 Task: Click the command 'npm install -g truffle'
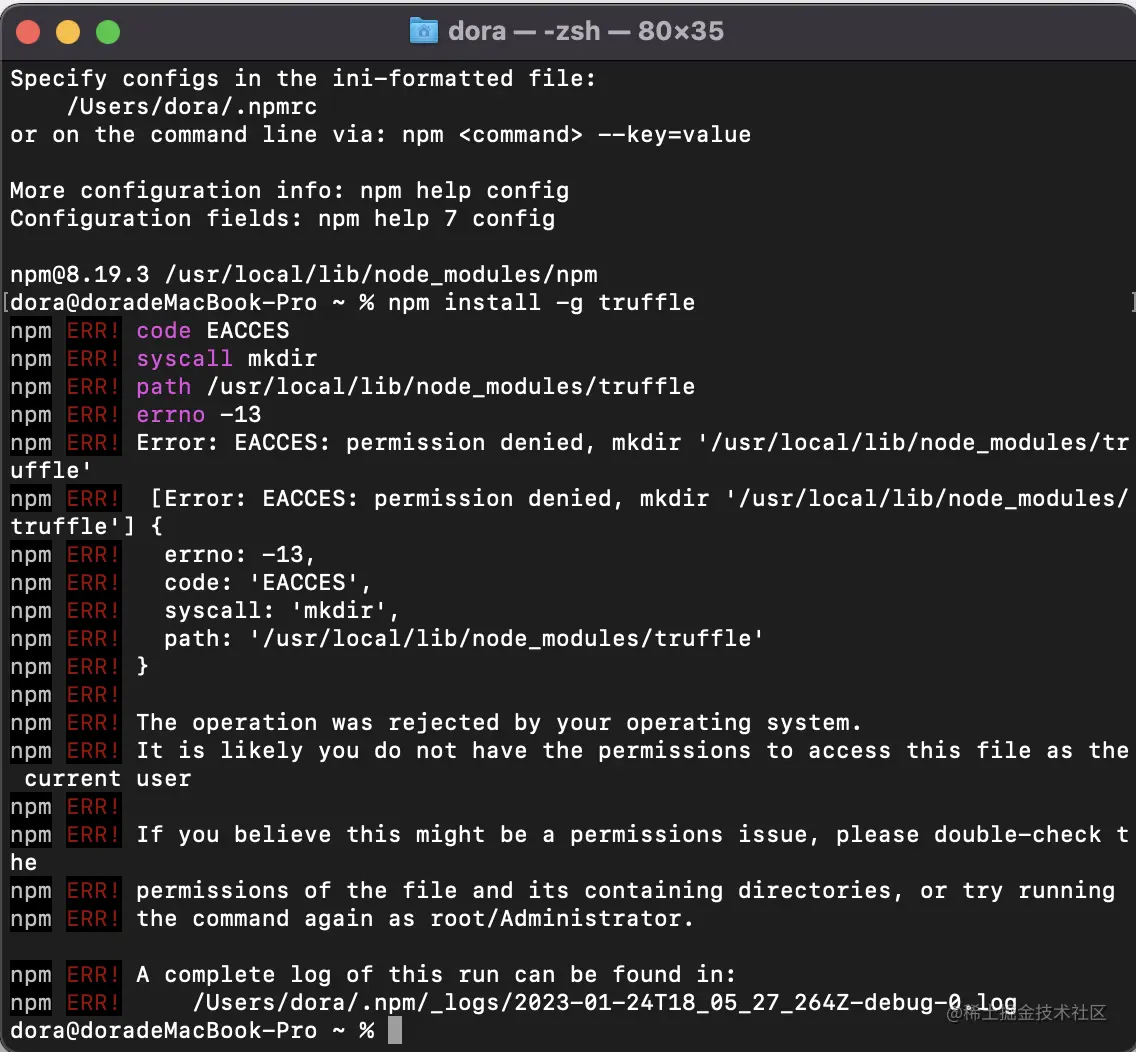click(x=541, y=302)
